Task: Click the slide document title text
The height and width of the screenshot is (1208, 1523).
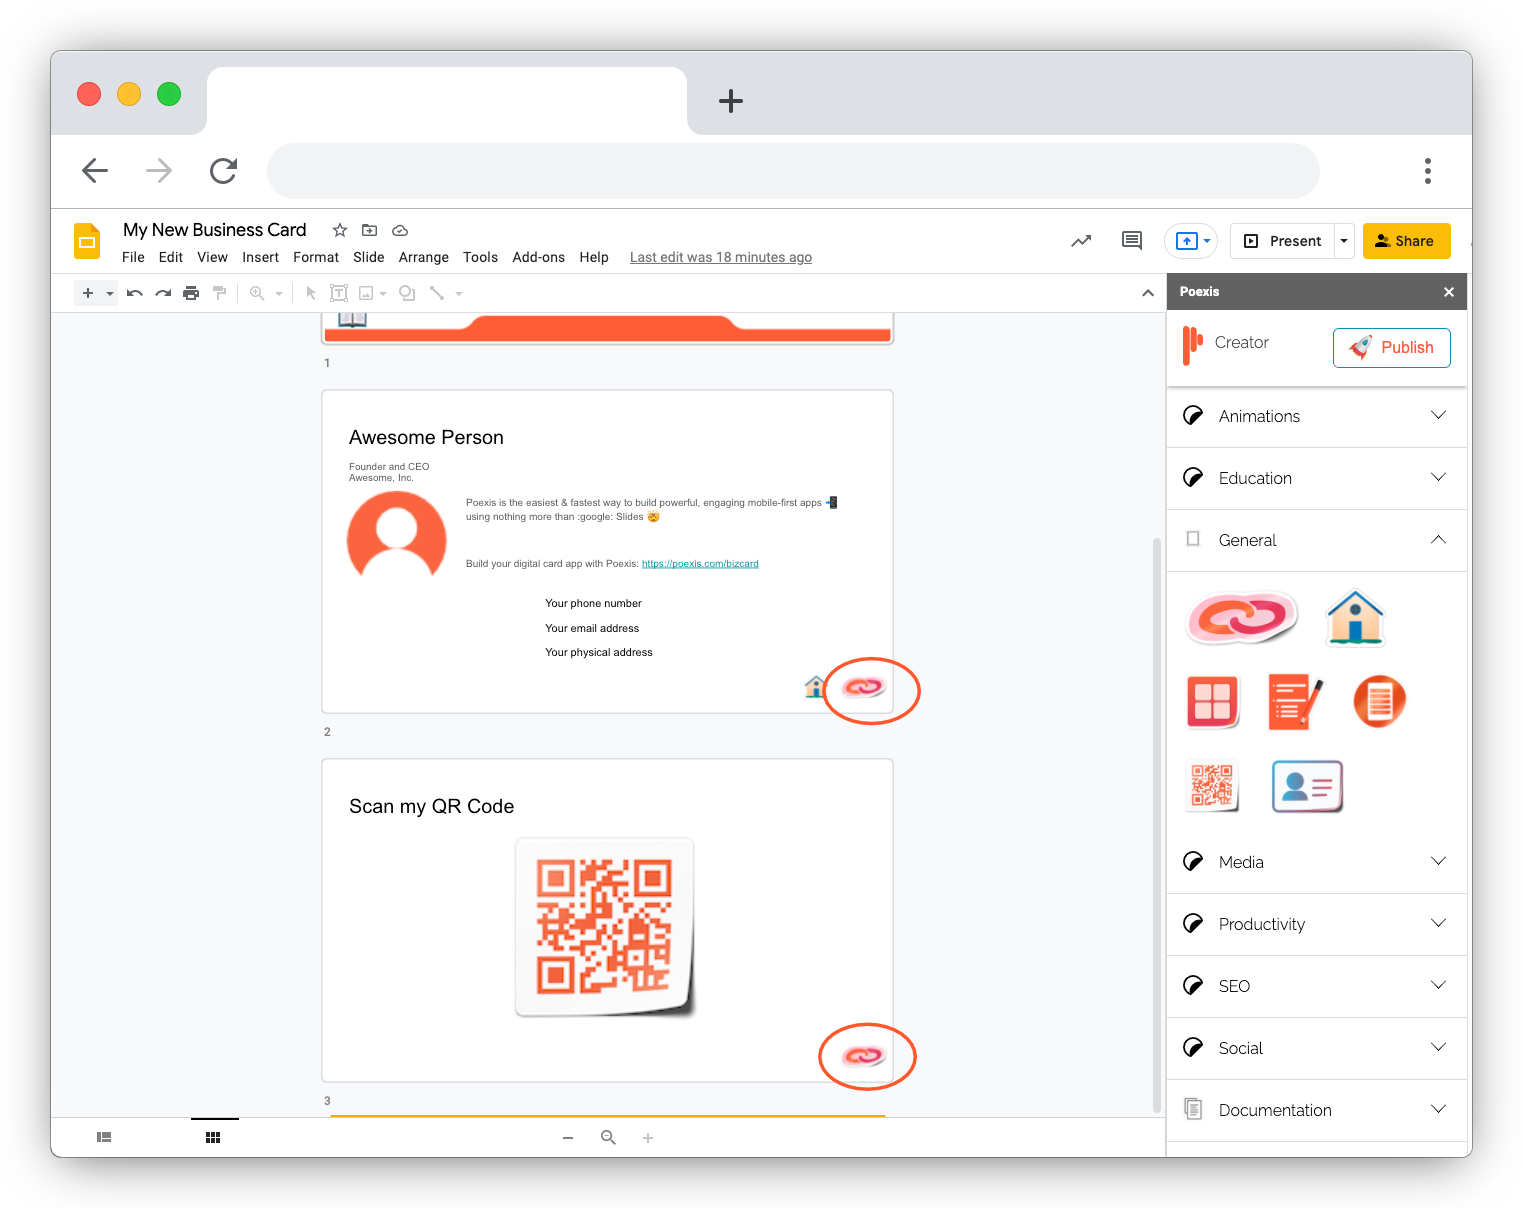Action: click(214, 230)
